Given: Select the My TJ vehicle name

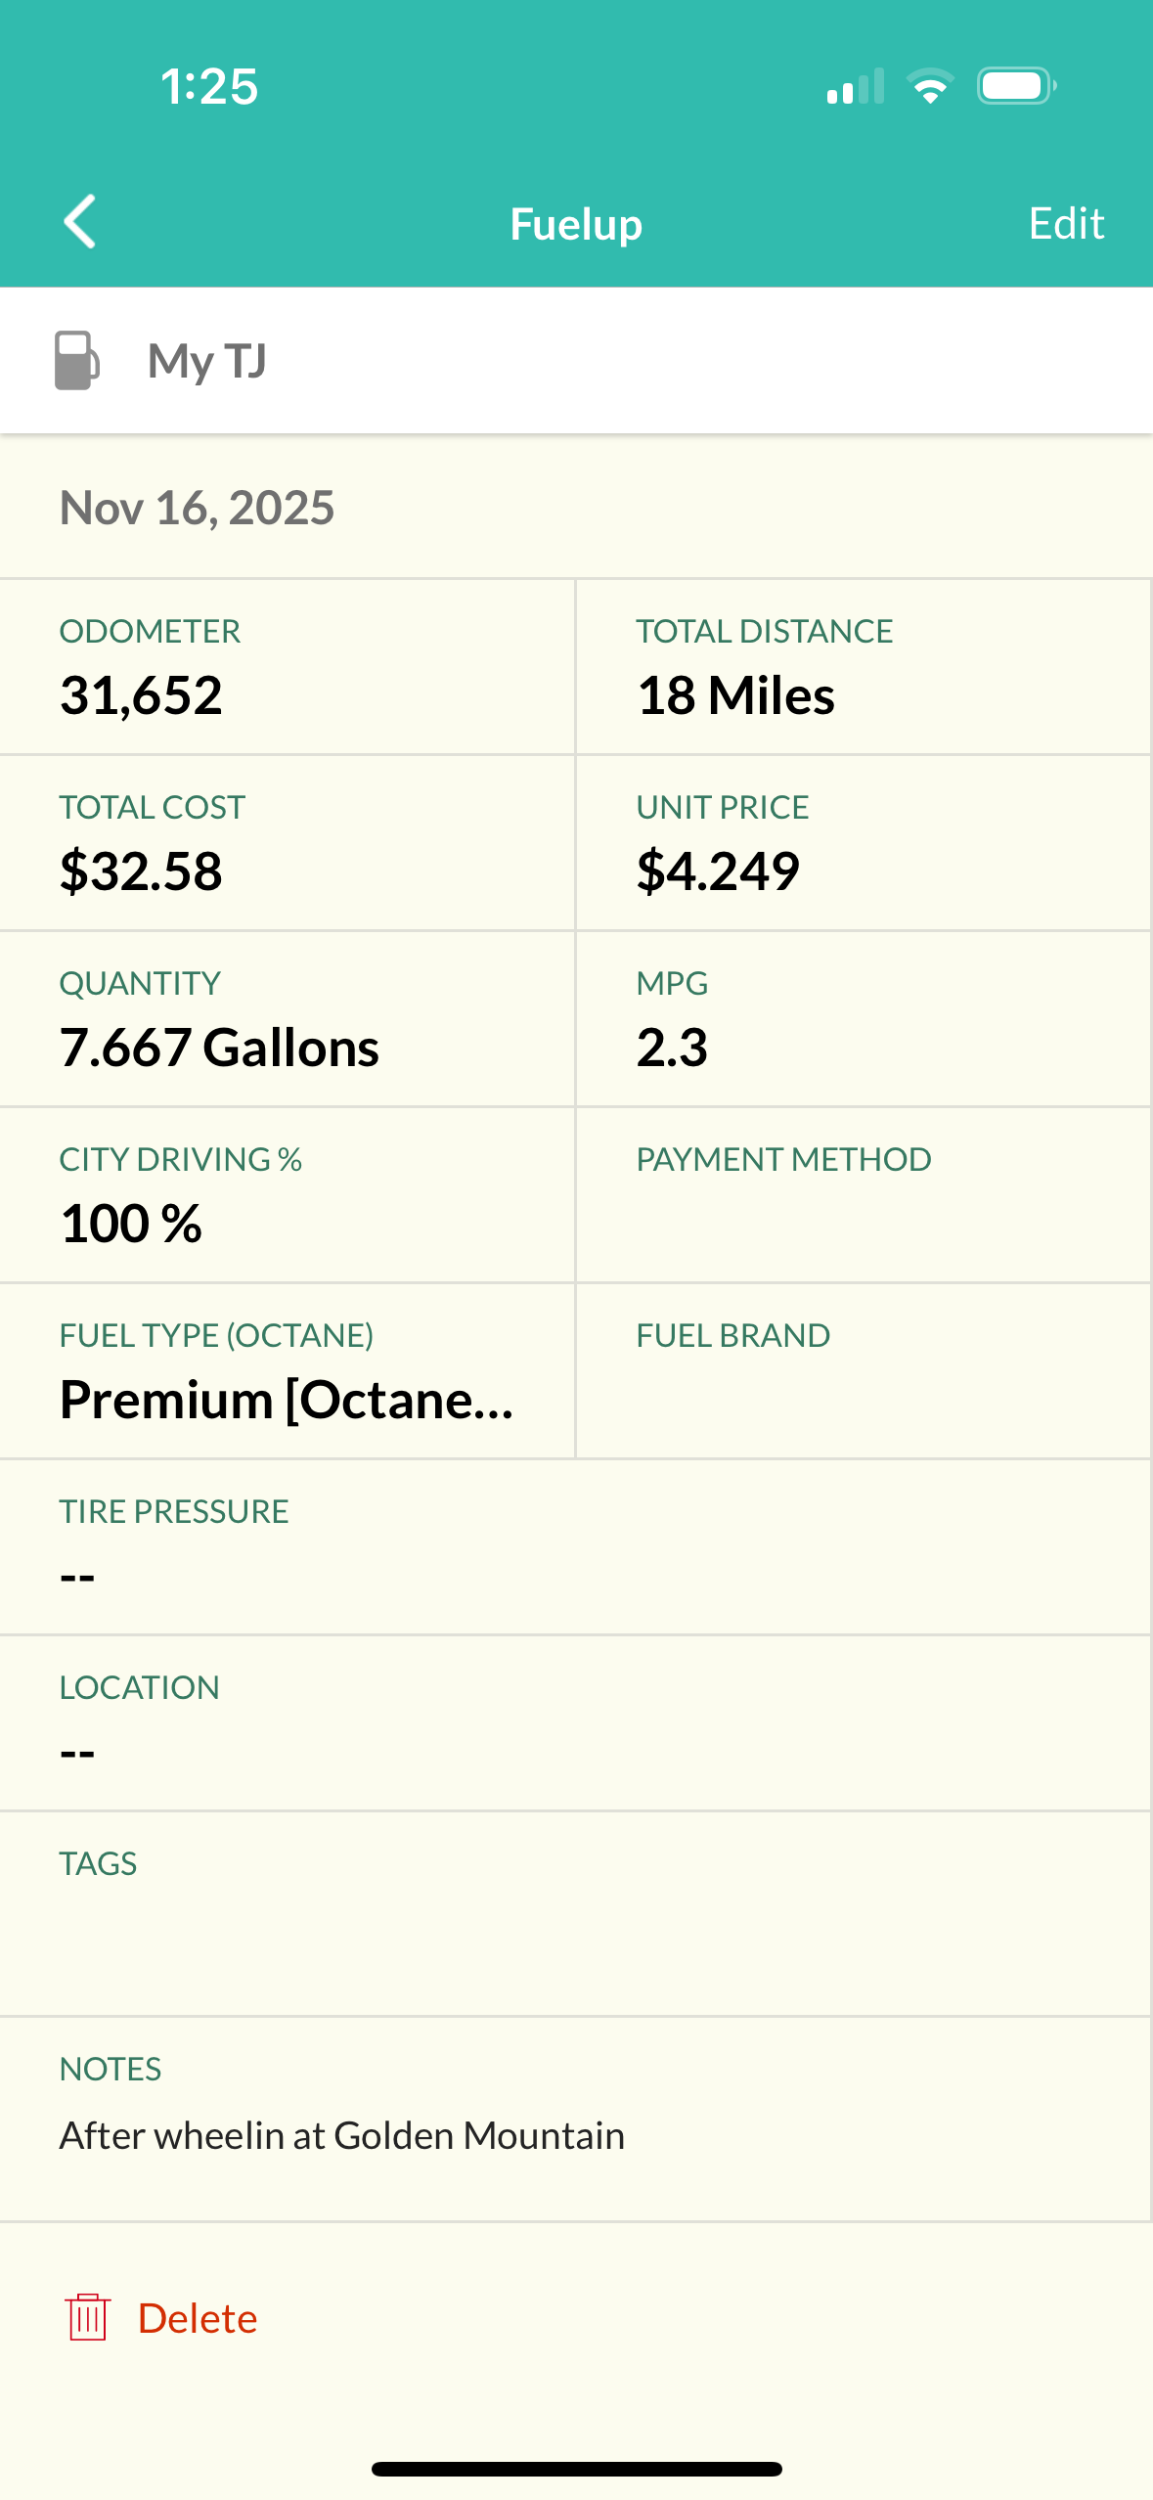Looking at the screenshot, I should click(207, 361).
